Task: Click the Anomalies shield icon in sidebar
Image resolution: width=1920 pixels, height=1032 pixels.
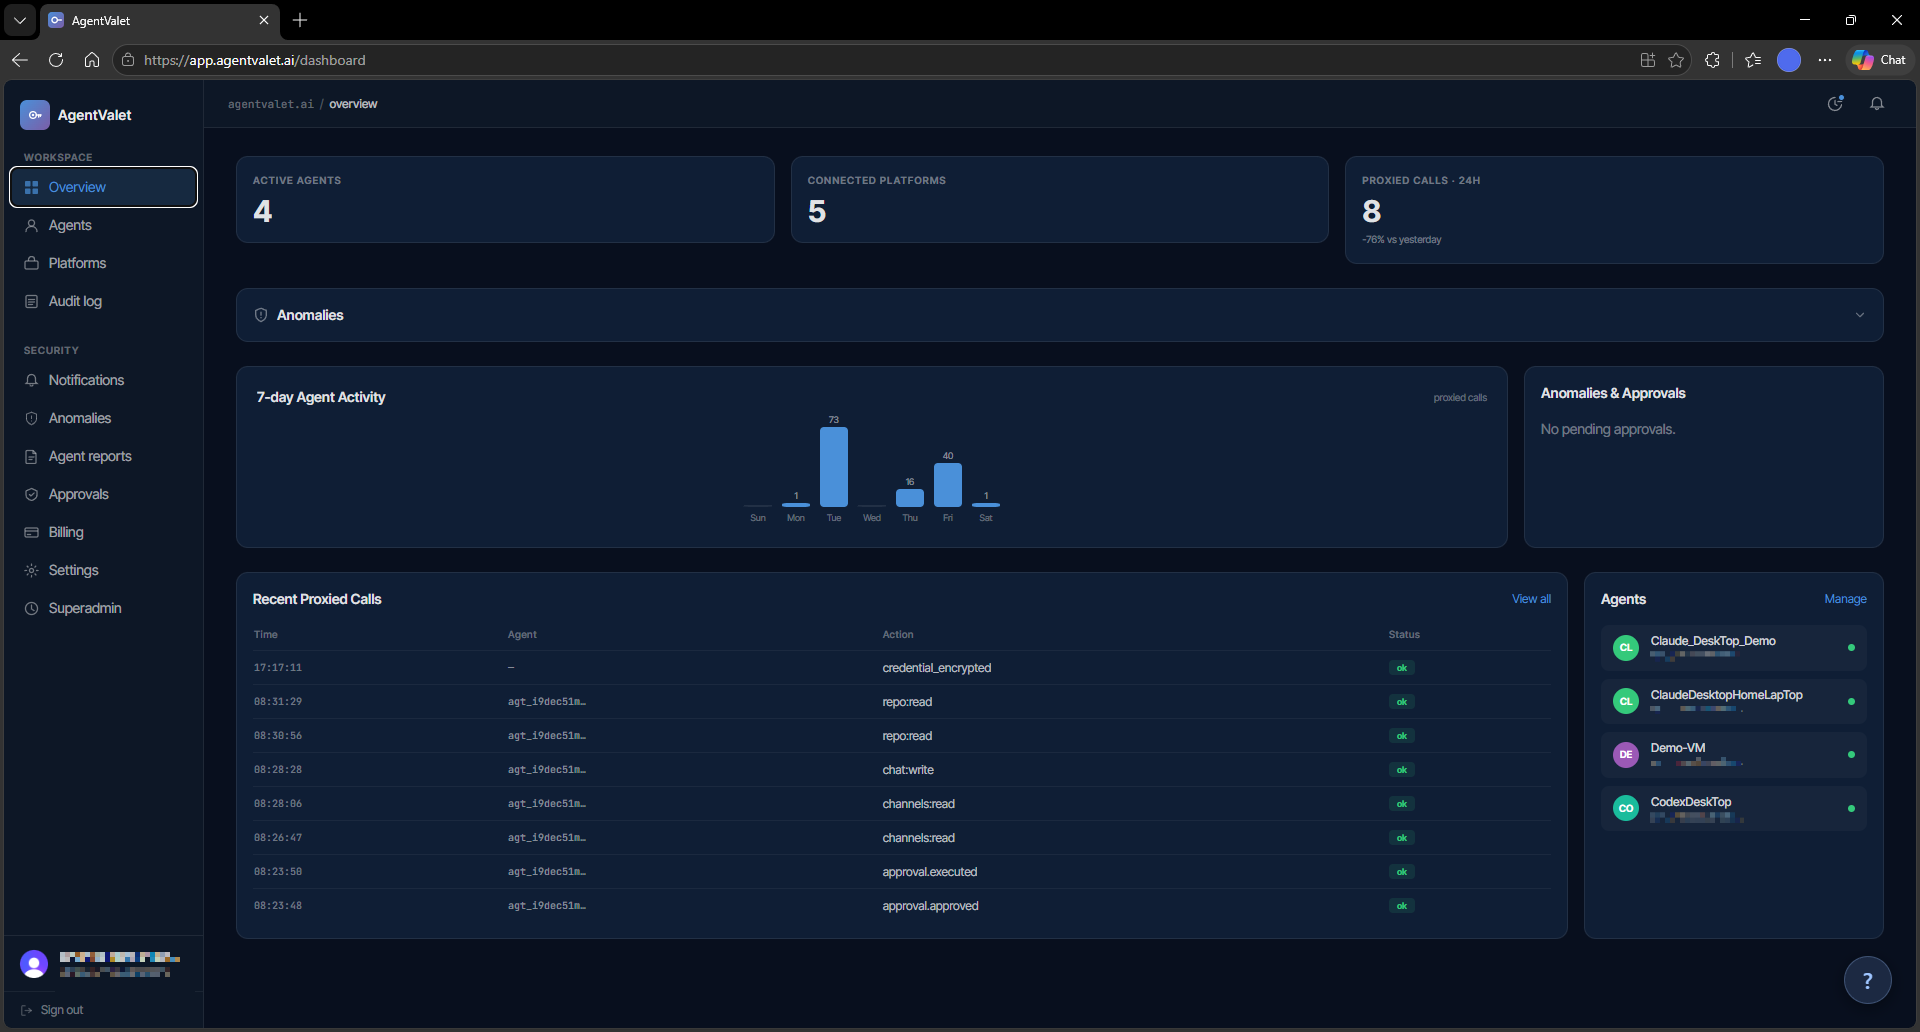Action: (31, 418)
